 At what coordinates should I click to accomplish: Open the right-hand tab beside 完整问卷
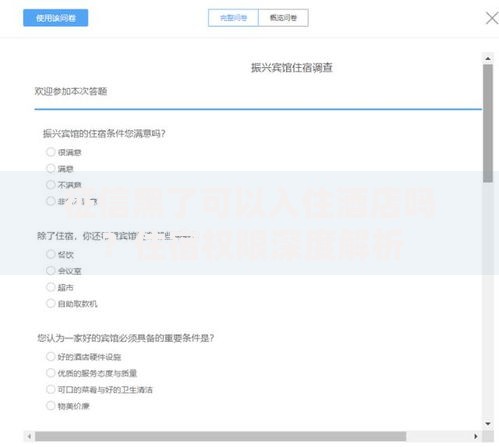[283, 18]
